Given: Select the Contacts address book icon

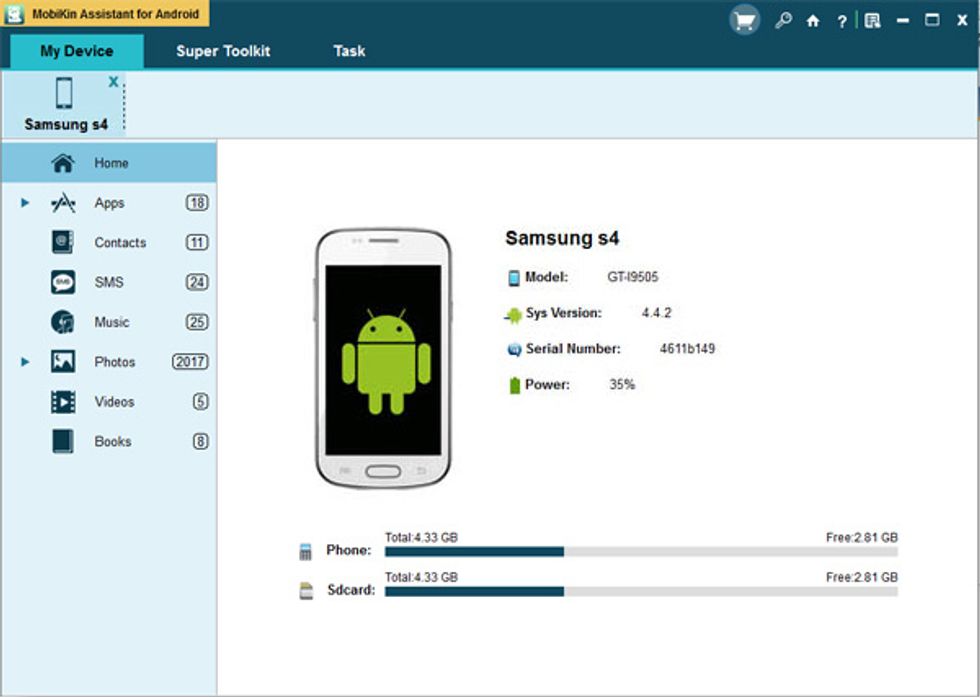Looking at the screenshot, I should [x=63, y=242].
